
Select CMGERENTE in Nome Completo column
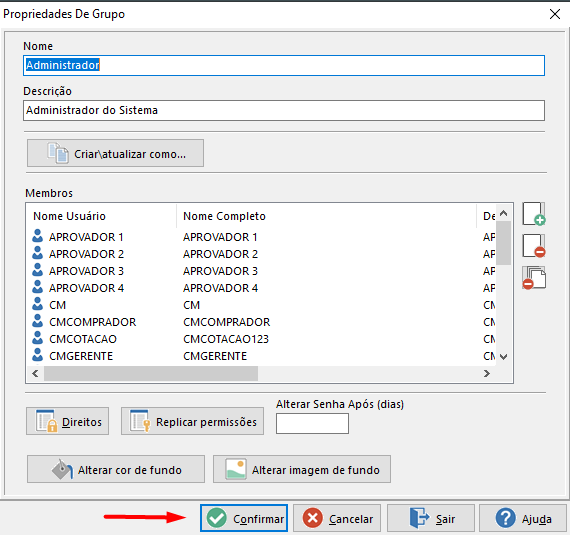click(215, 356)
